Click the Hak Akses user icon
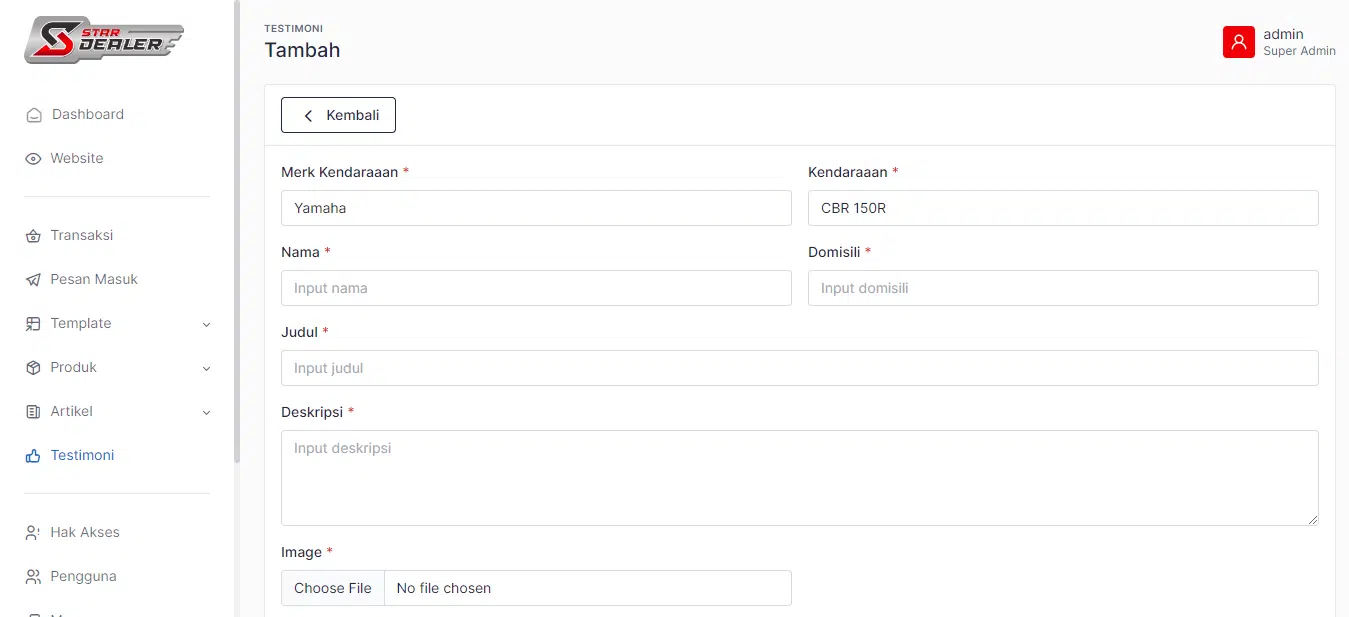The width and height of the screenshot is (1349, 617). tap(33, 533)
